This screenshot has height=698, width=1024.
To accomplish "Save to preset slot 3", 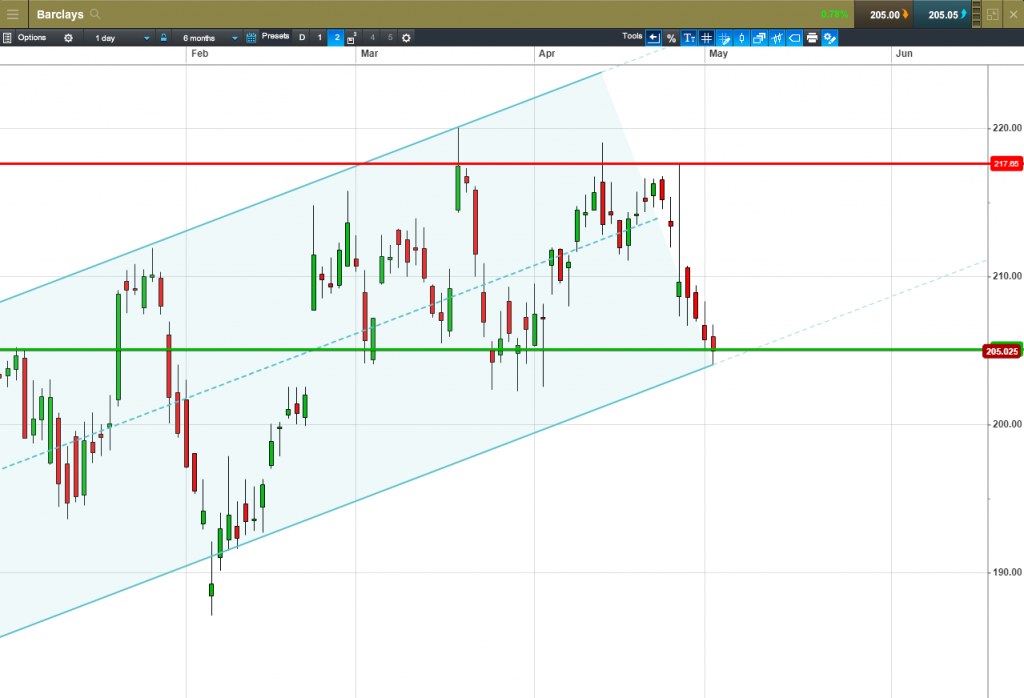I will (x=352, y=38).
